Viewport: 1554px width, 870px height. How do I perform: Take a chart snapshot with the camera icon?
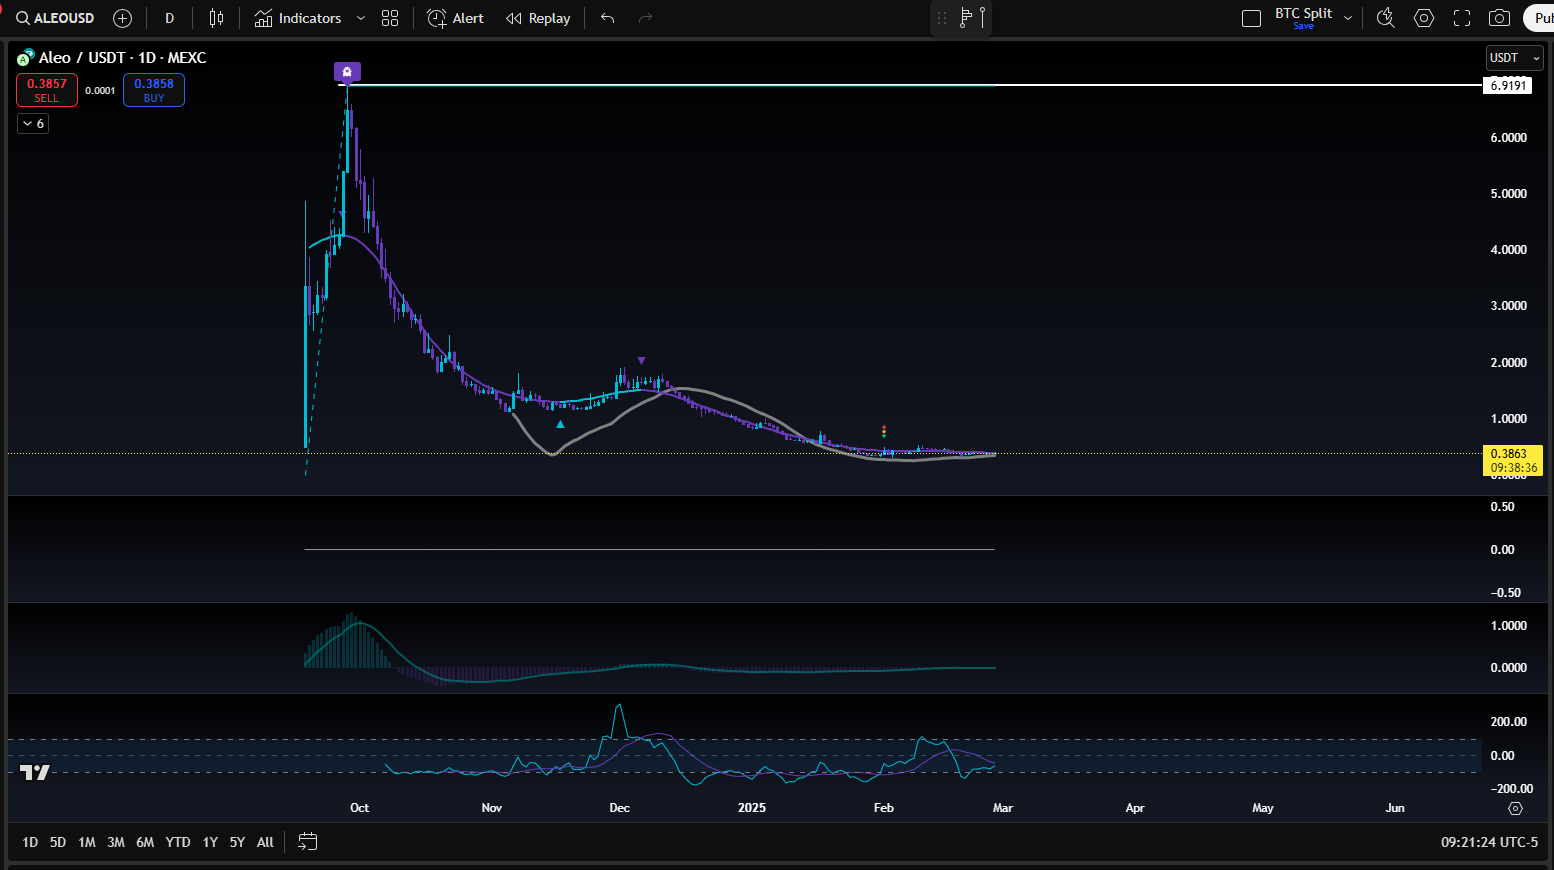point(1499,17)
